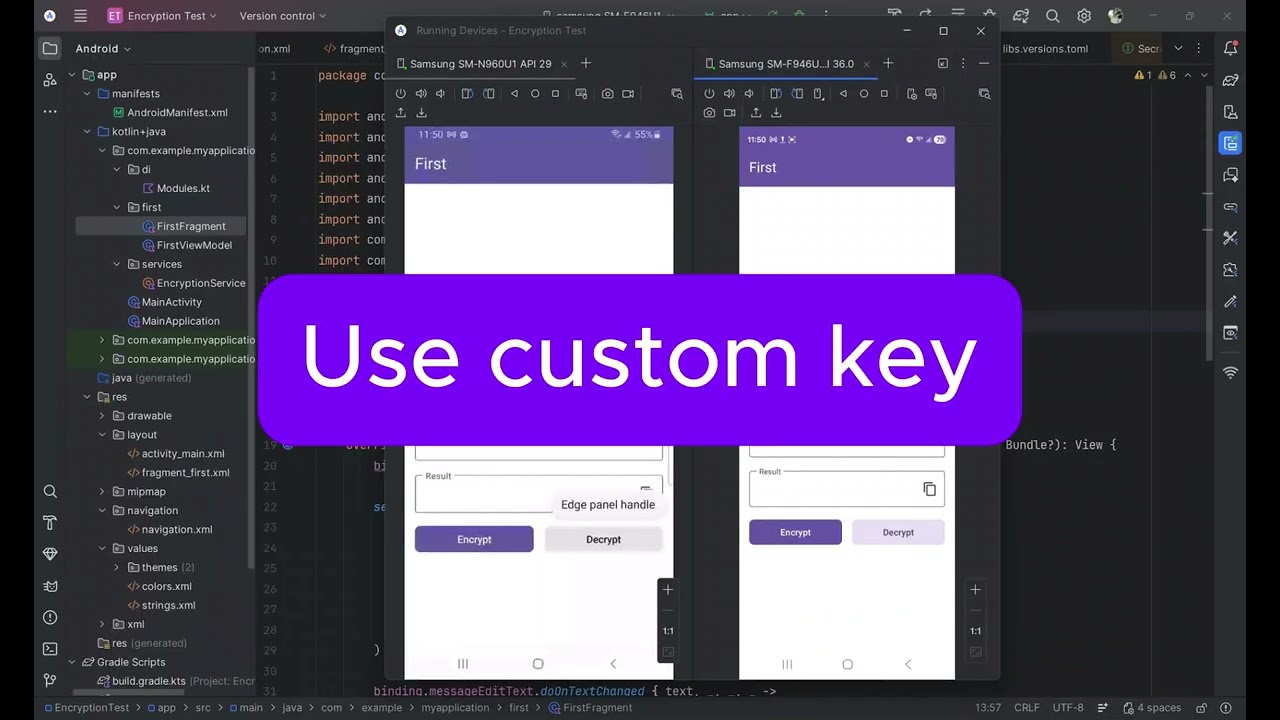The width and height of the screenshot is (1280, 720).
Task: Tap Decrypt on the SM-N960U1 phone
Action: pos(603,539)
